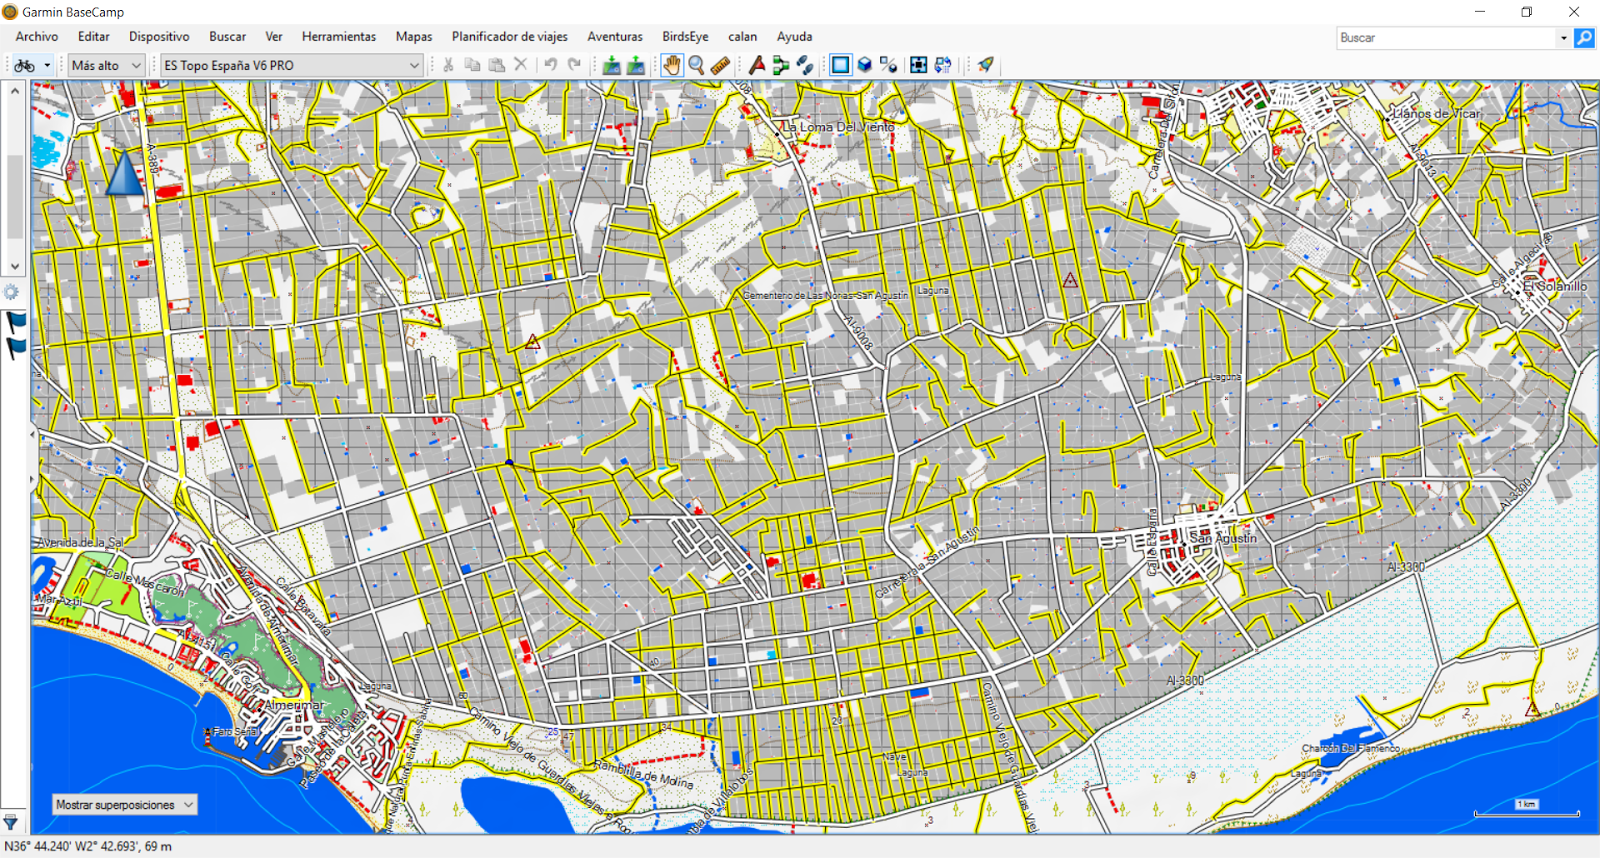
Task: Select the blue footprints New Track tool
Action: point(805,65)
